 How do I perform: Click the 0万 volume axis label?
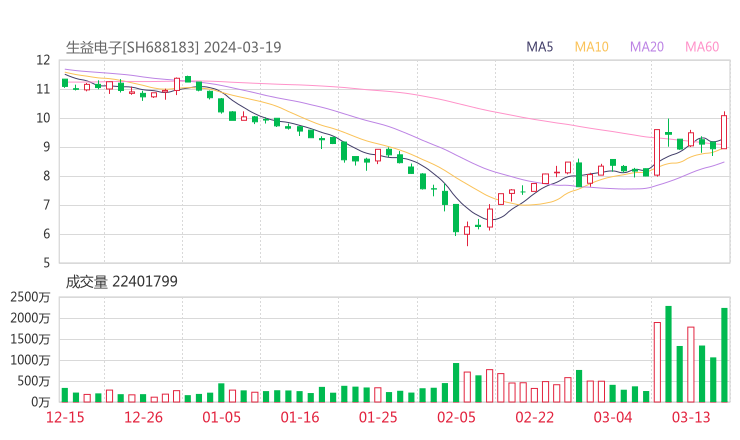coord(41,402)
